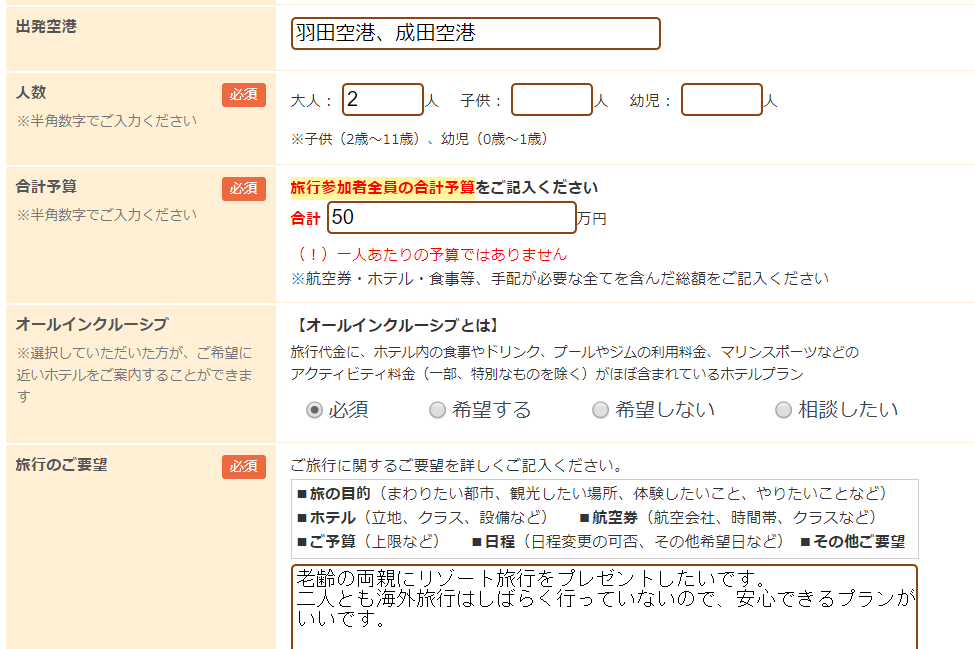The width and height of the screenshot is (975, 649).
Task: Click the 合計 budget field containing 50
Action: click(x=452, y=218)
